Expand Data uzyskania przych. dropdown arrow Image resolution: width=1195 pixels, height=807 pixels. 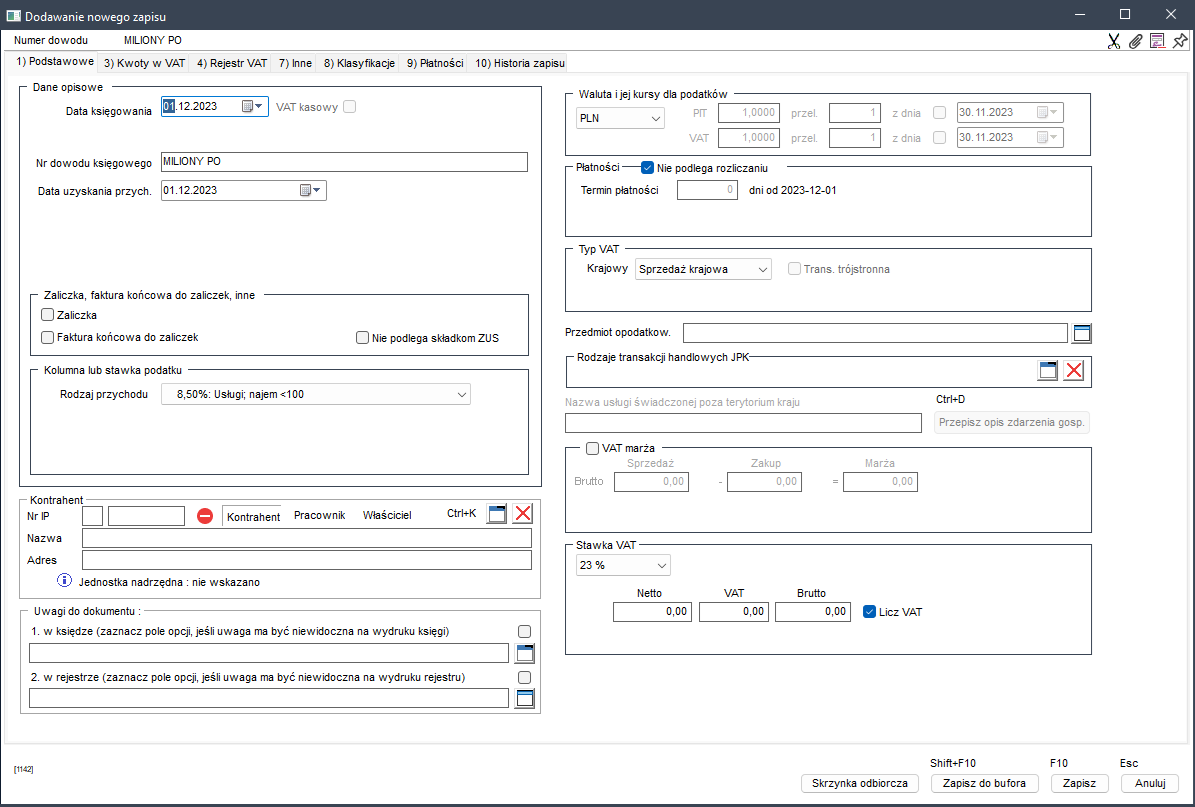click(317, 191)
